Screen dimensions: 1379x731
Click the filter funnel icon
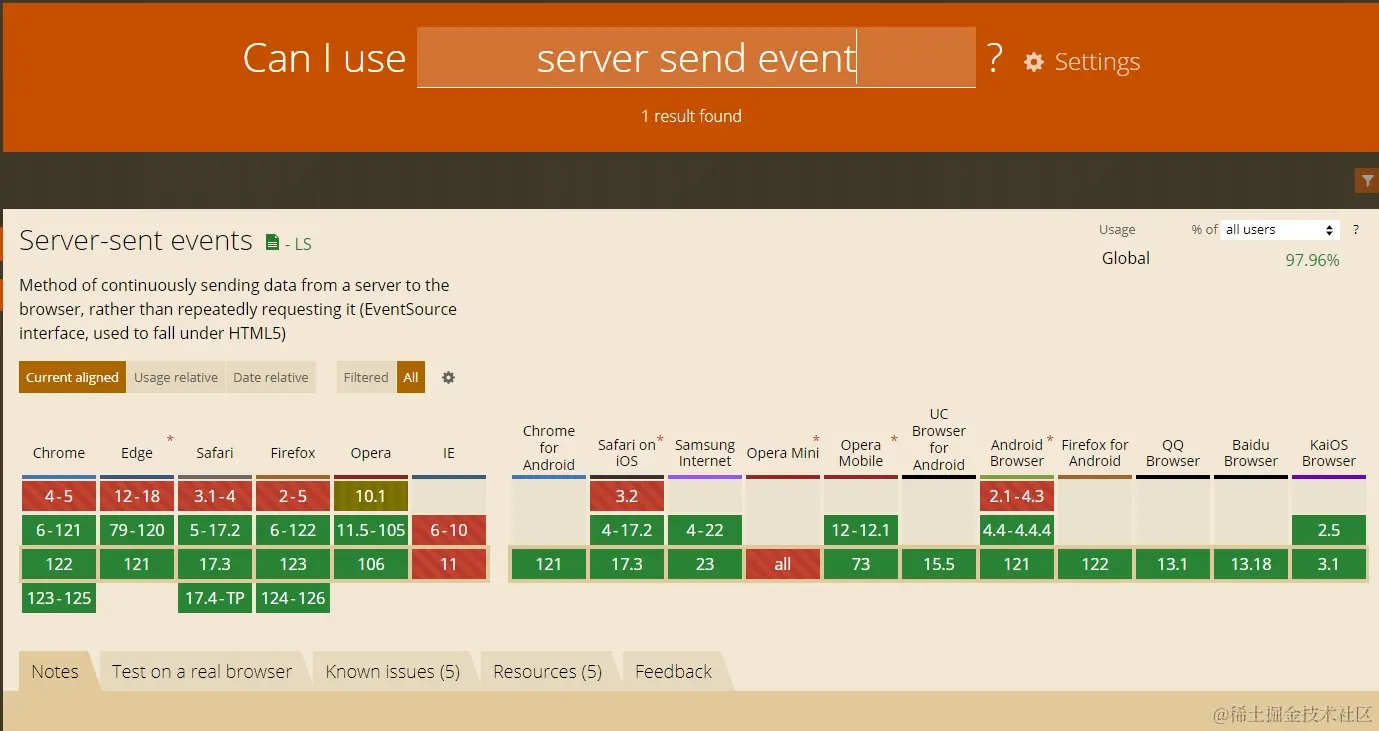point(1366,181)
